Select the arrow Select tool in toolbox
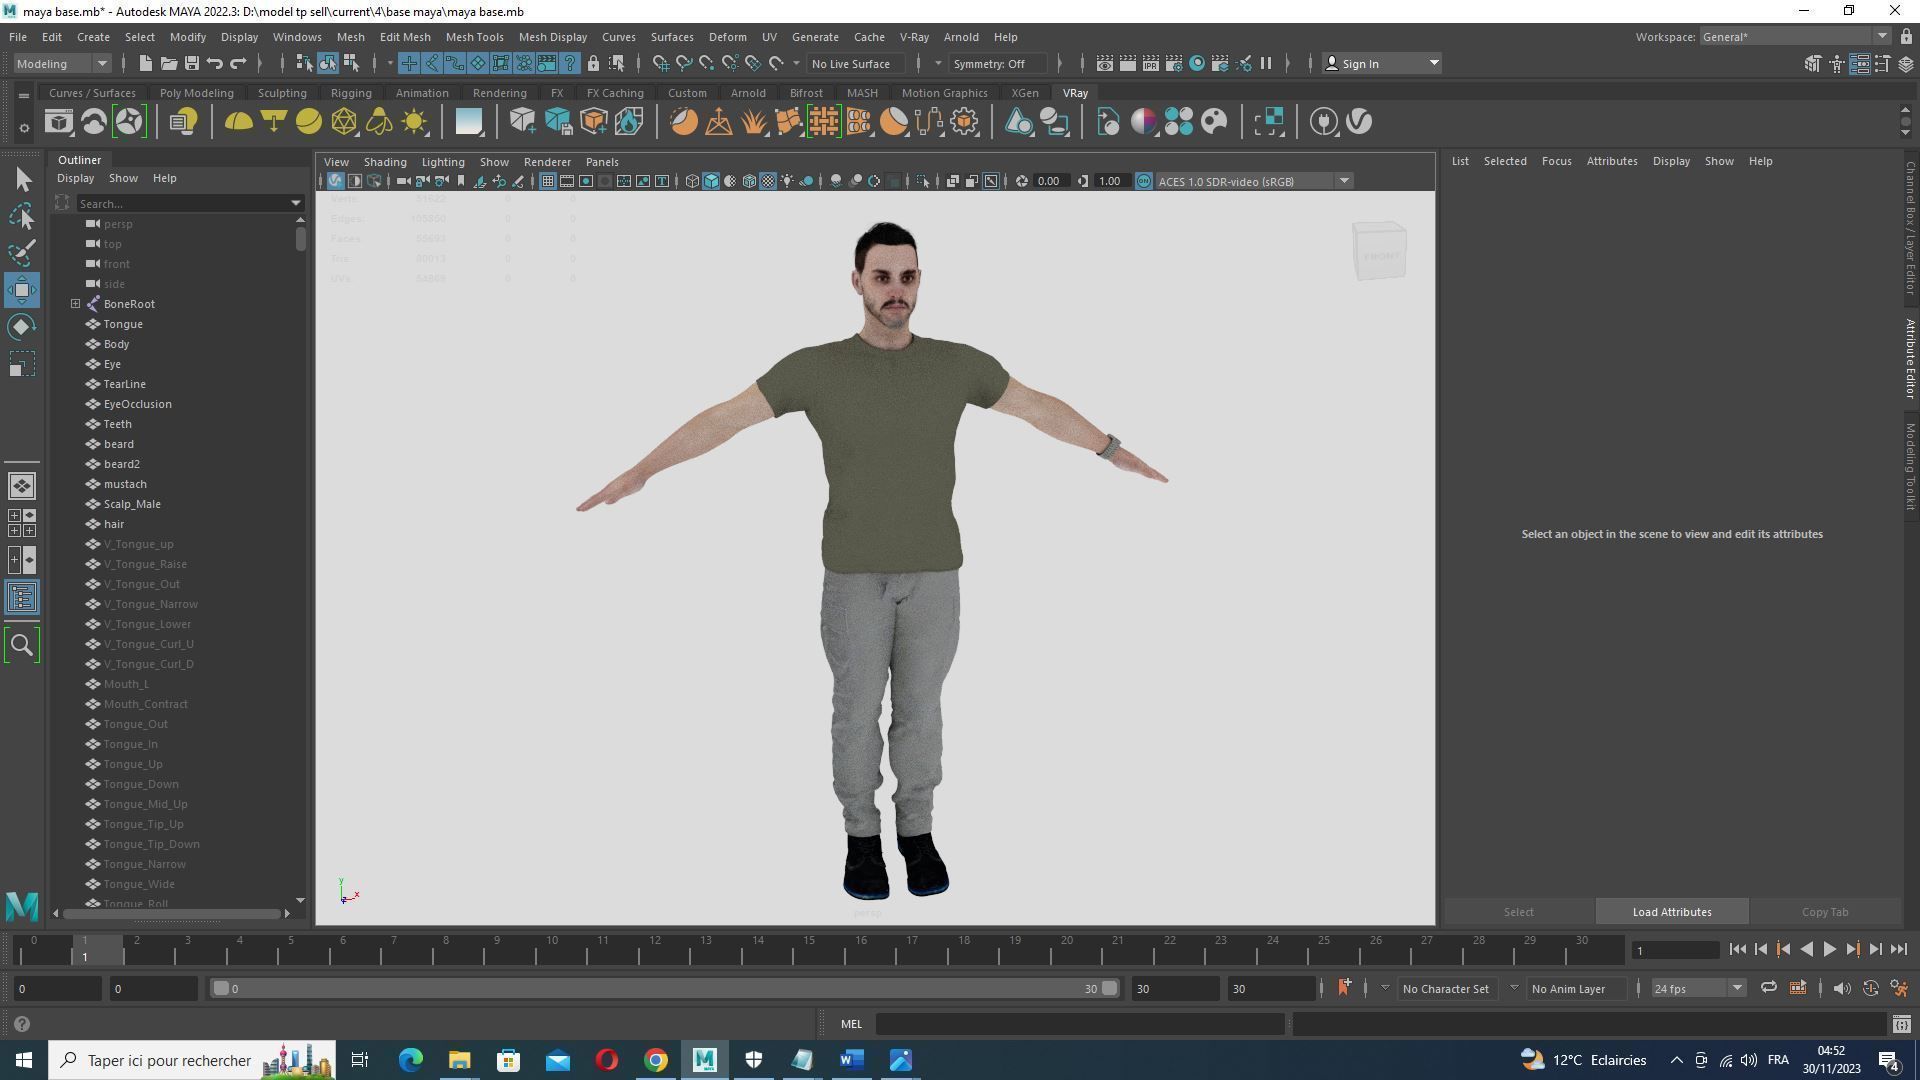The height and width of the screenshot is (1080, 1920). coord(22,180)
